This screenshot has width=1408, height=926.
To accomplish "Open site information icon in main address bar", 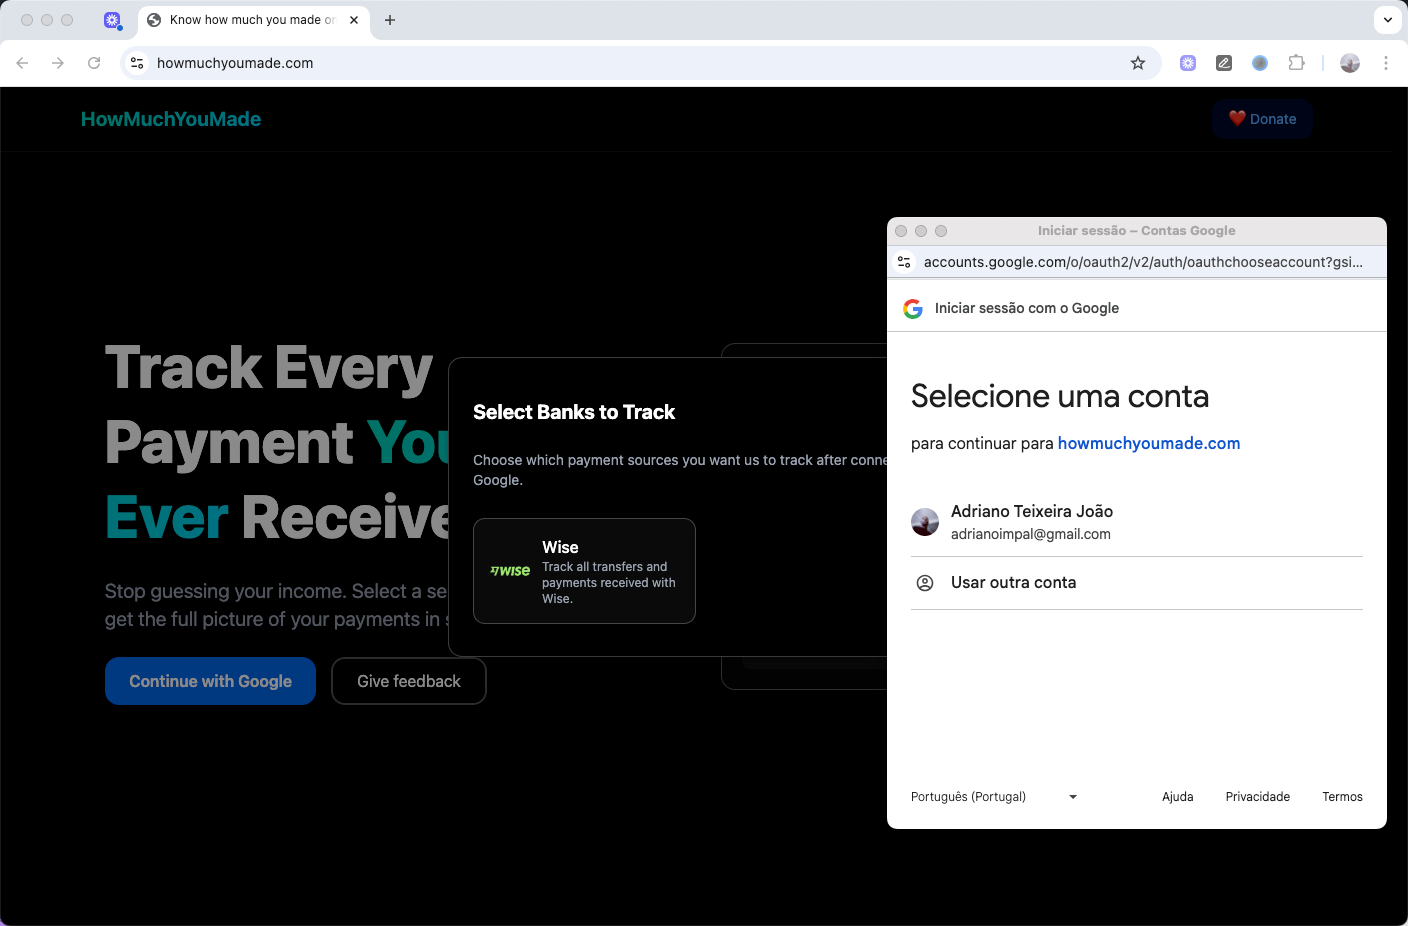I will 137,63.
